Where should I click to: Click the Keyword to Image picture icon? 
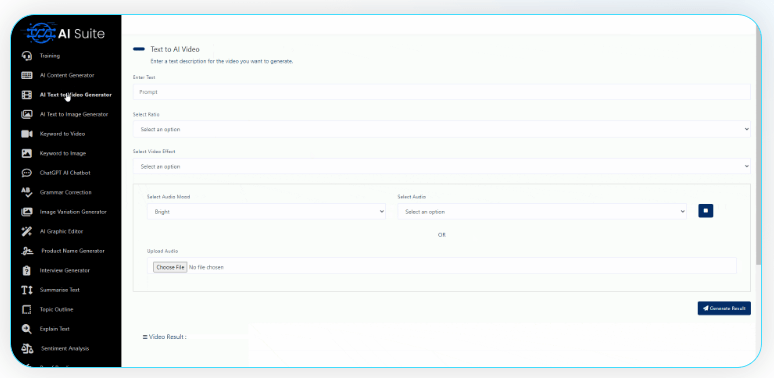pyautogui.click(x=27, y=153)
